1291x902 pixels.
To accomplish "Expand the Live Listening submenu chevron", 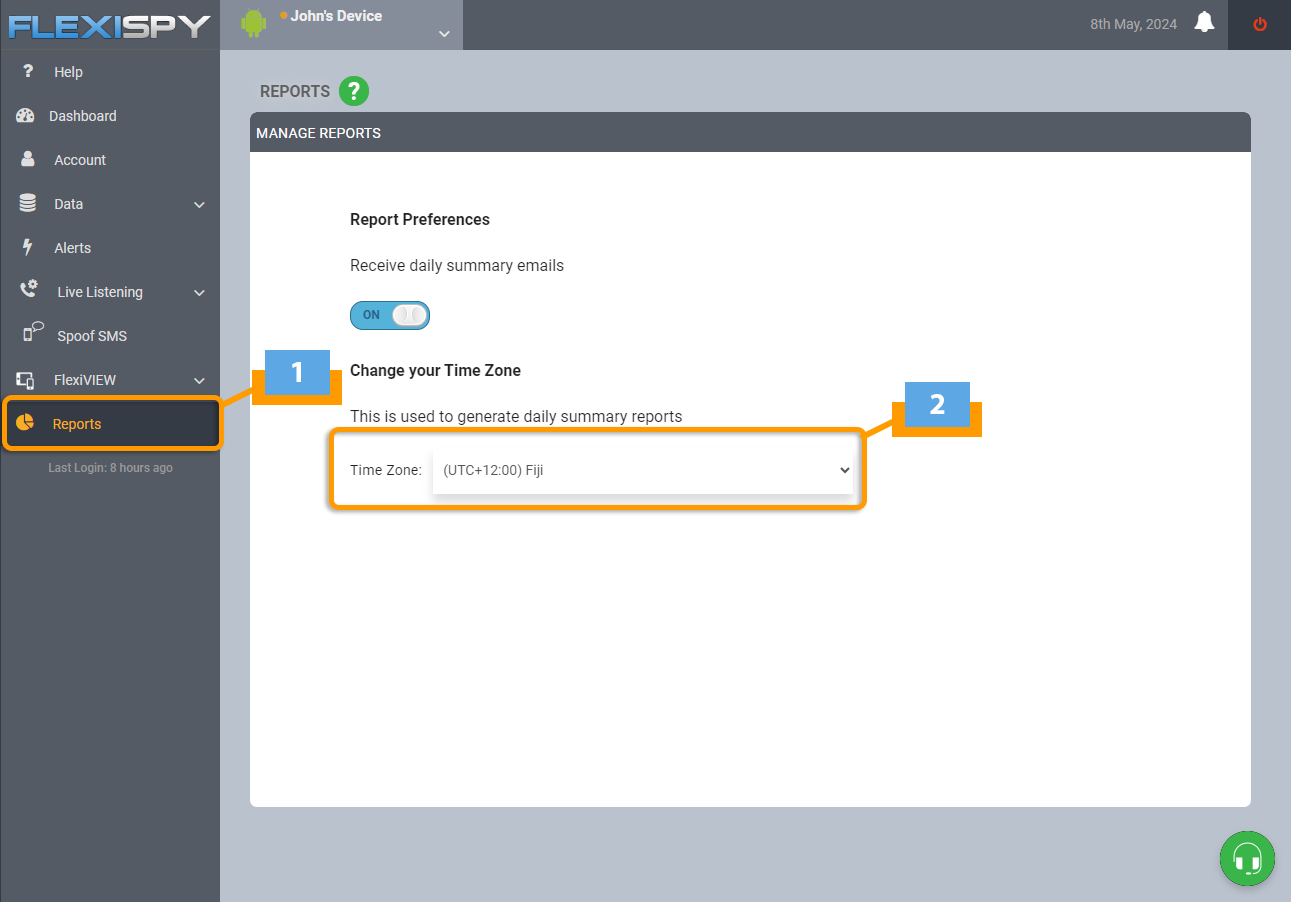I will click(x=199, y=293).
